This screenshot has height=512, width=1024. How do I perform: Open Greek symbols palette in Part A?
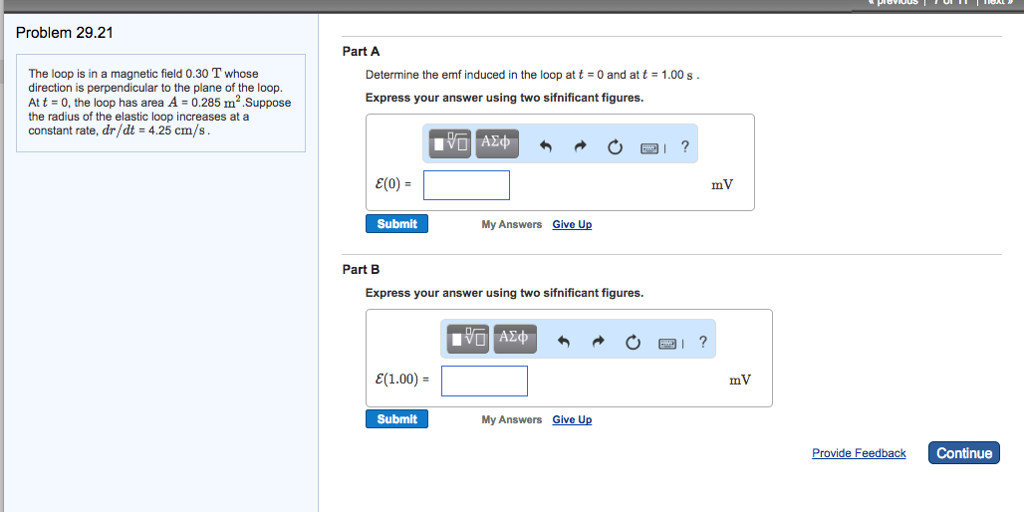click(498, 144)
